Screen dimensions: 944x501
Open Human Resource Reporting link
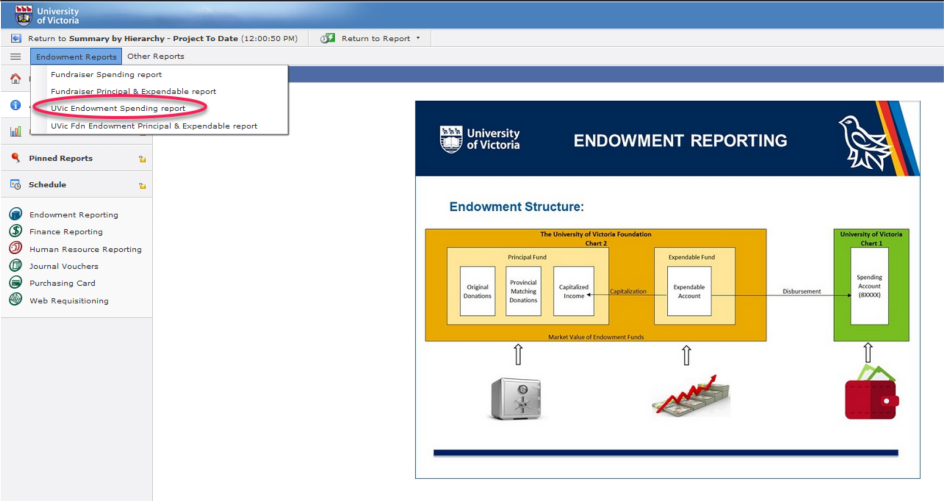85,249
